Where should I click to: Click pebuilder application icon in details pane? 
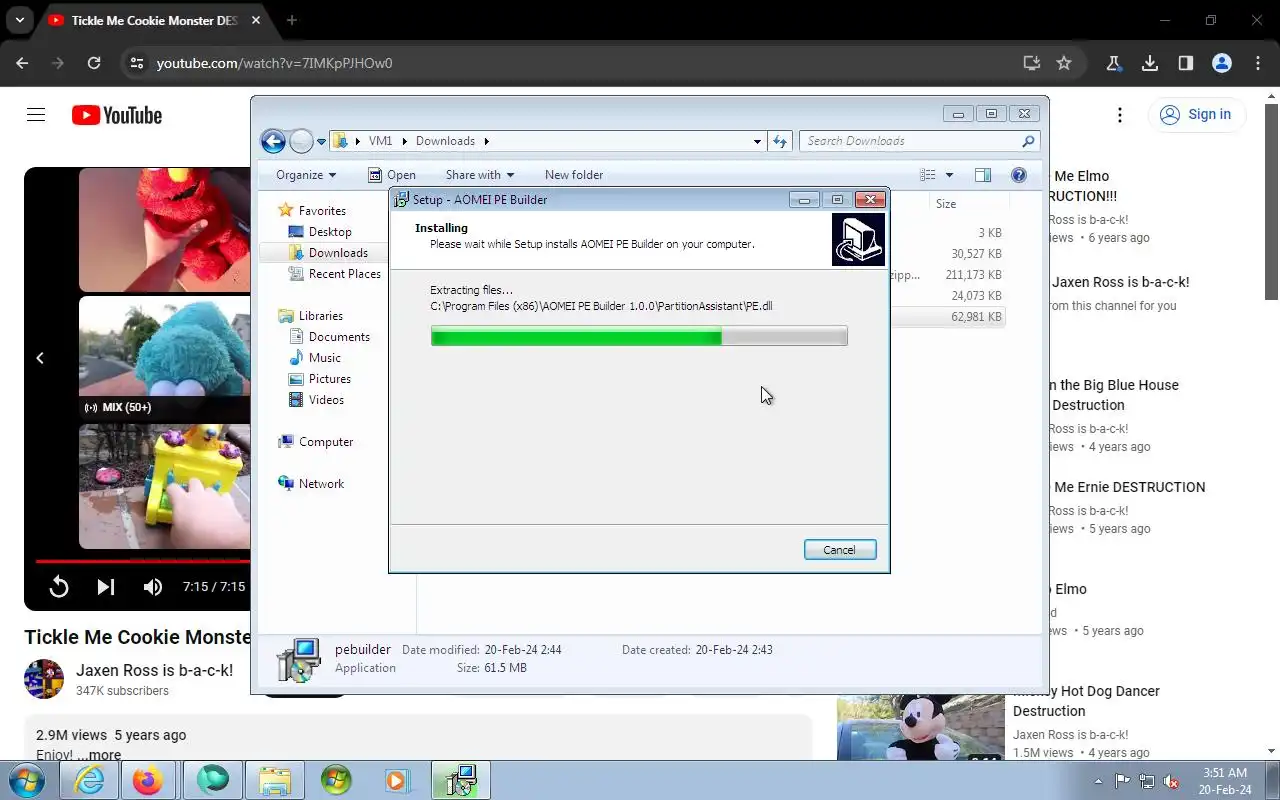click(298, 659)
